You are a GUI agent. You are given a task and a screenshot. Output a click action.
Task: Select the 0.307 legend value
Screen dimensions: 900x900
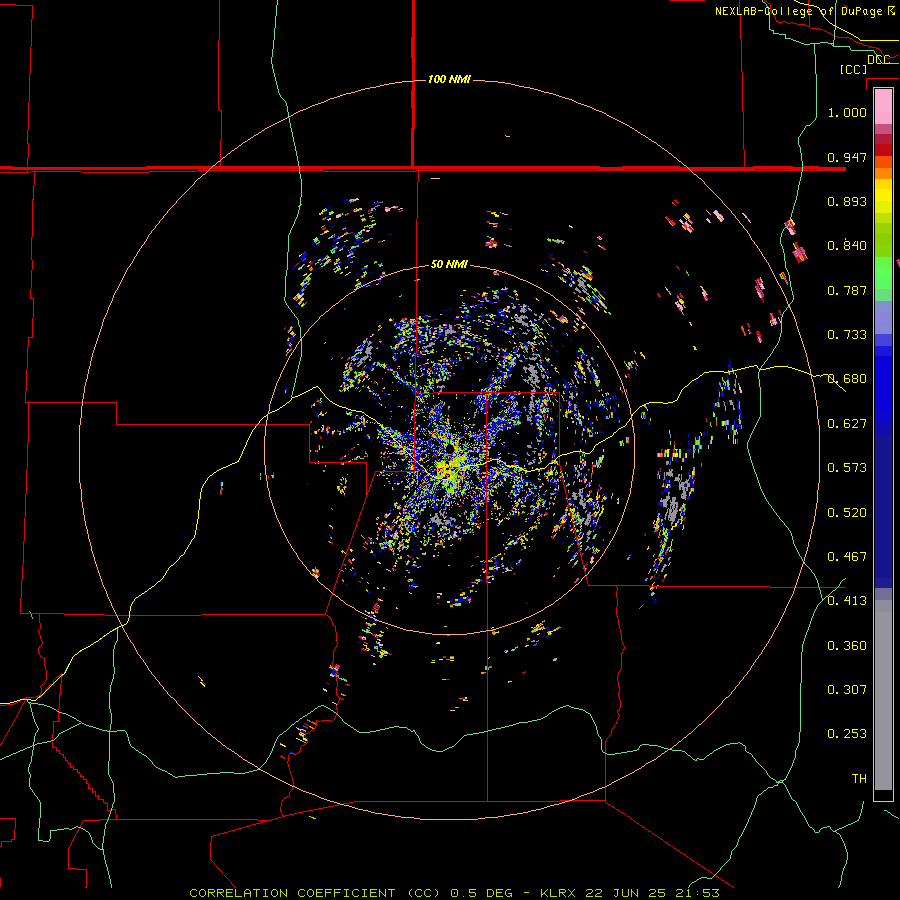coord(847,690)
